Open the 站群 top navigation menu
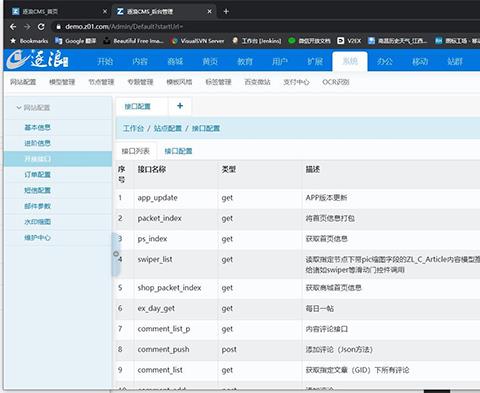The image size is (480, 393). click(x=455, y=61)
